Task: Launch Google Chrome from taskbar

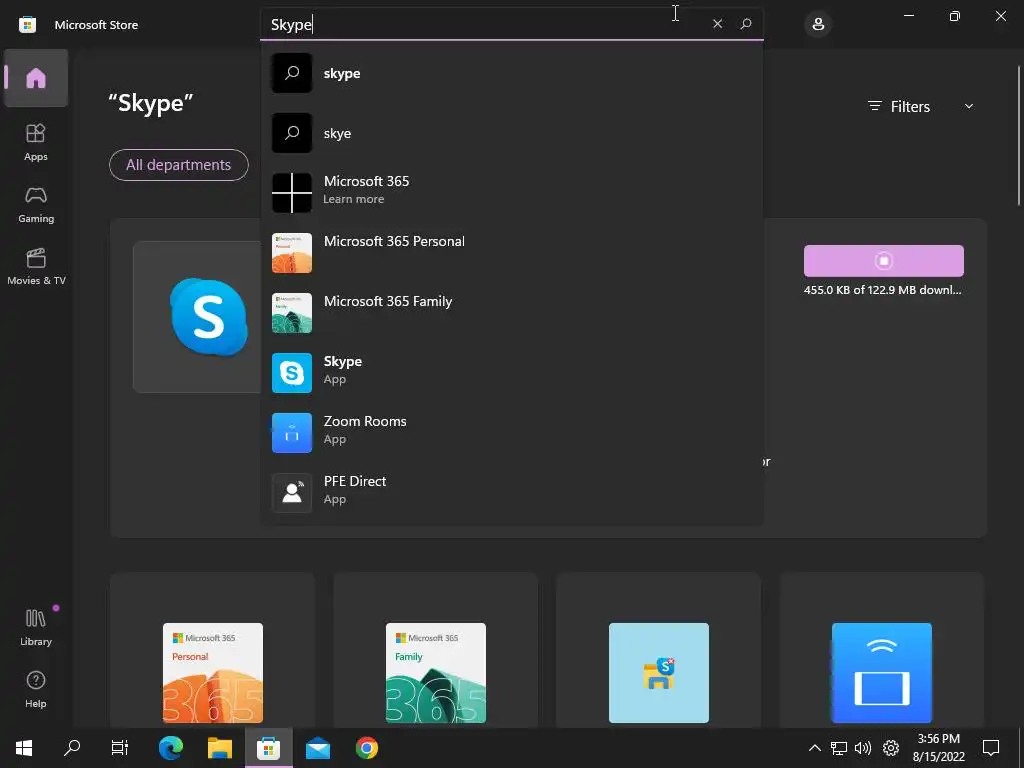Action: (x=367, y=748)
